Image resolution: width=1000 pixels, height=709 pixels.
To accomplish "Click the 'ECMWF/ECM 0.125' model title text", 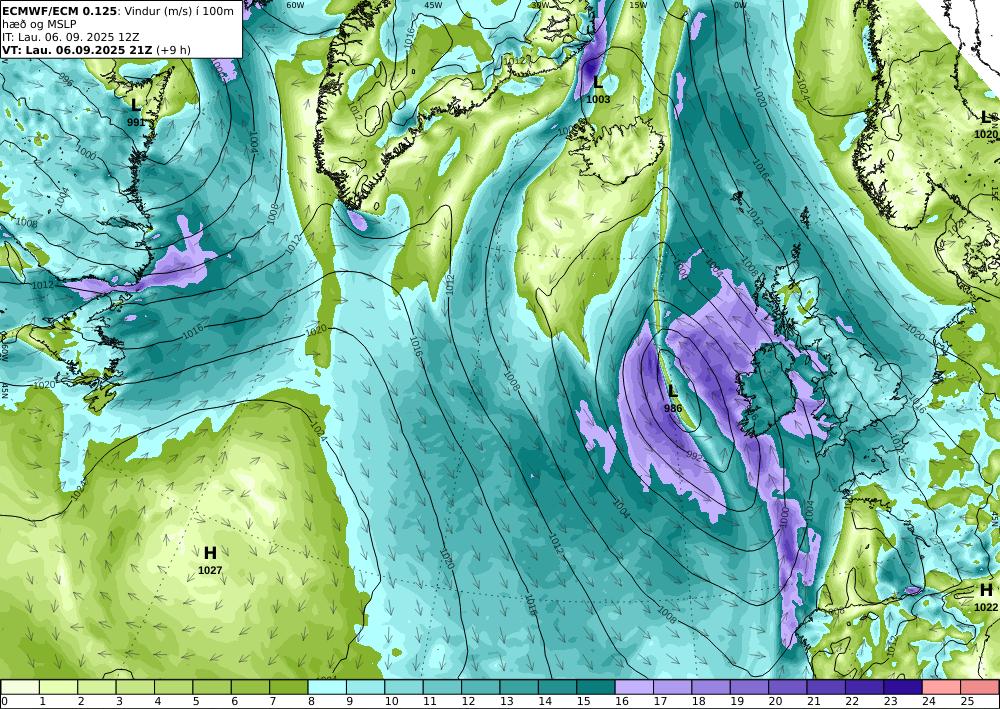I will pyautogui.click(x=60, y=11).
